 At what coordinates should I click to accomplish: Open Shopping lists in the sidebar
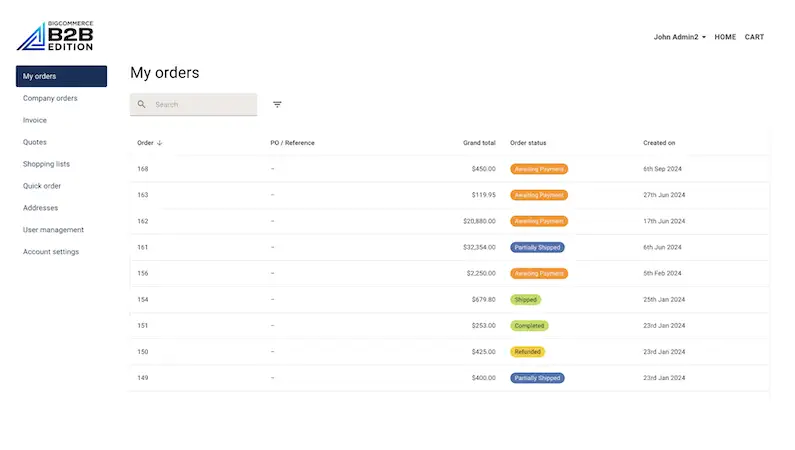point(46,164)
